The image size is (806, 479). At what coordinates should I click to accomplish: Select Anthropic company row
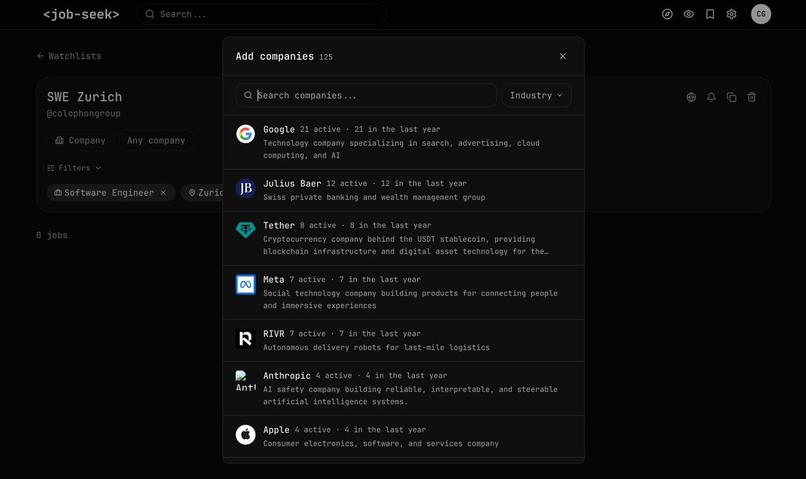tap(404, 389)
